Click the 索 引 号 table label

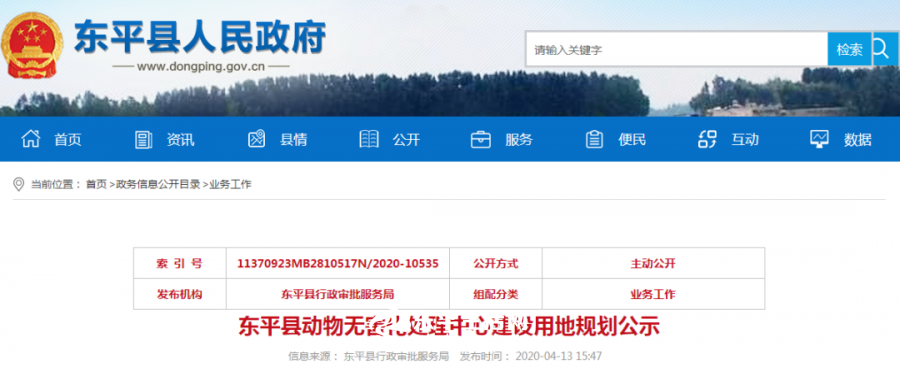(x=179, y=263)
